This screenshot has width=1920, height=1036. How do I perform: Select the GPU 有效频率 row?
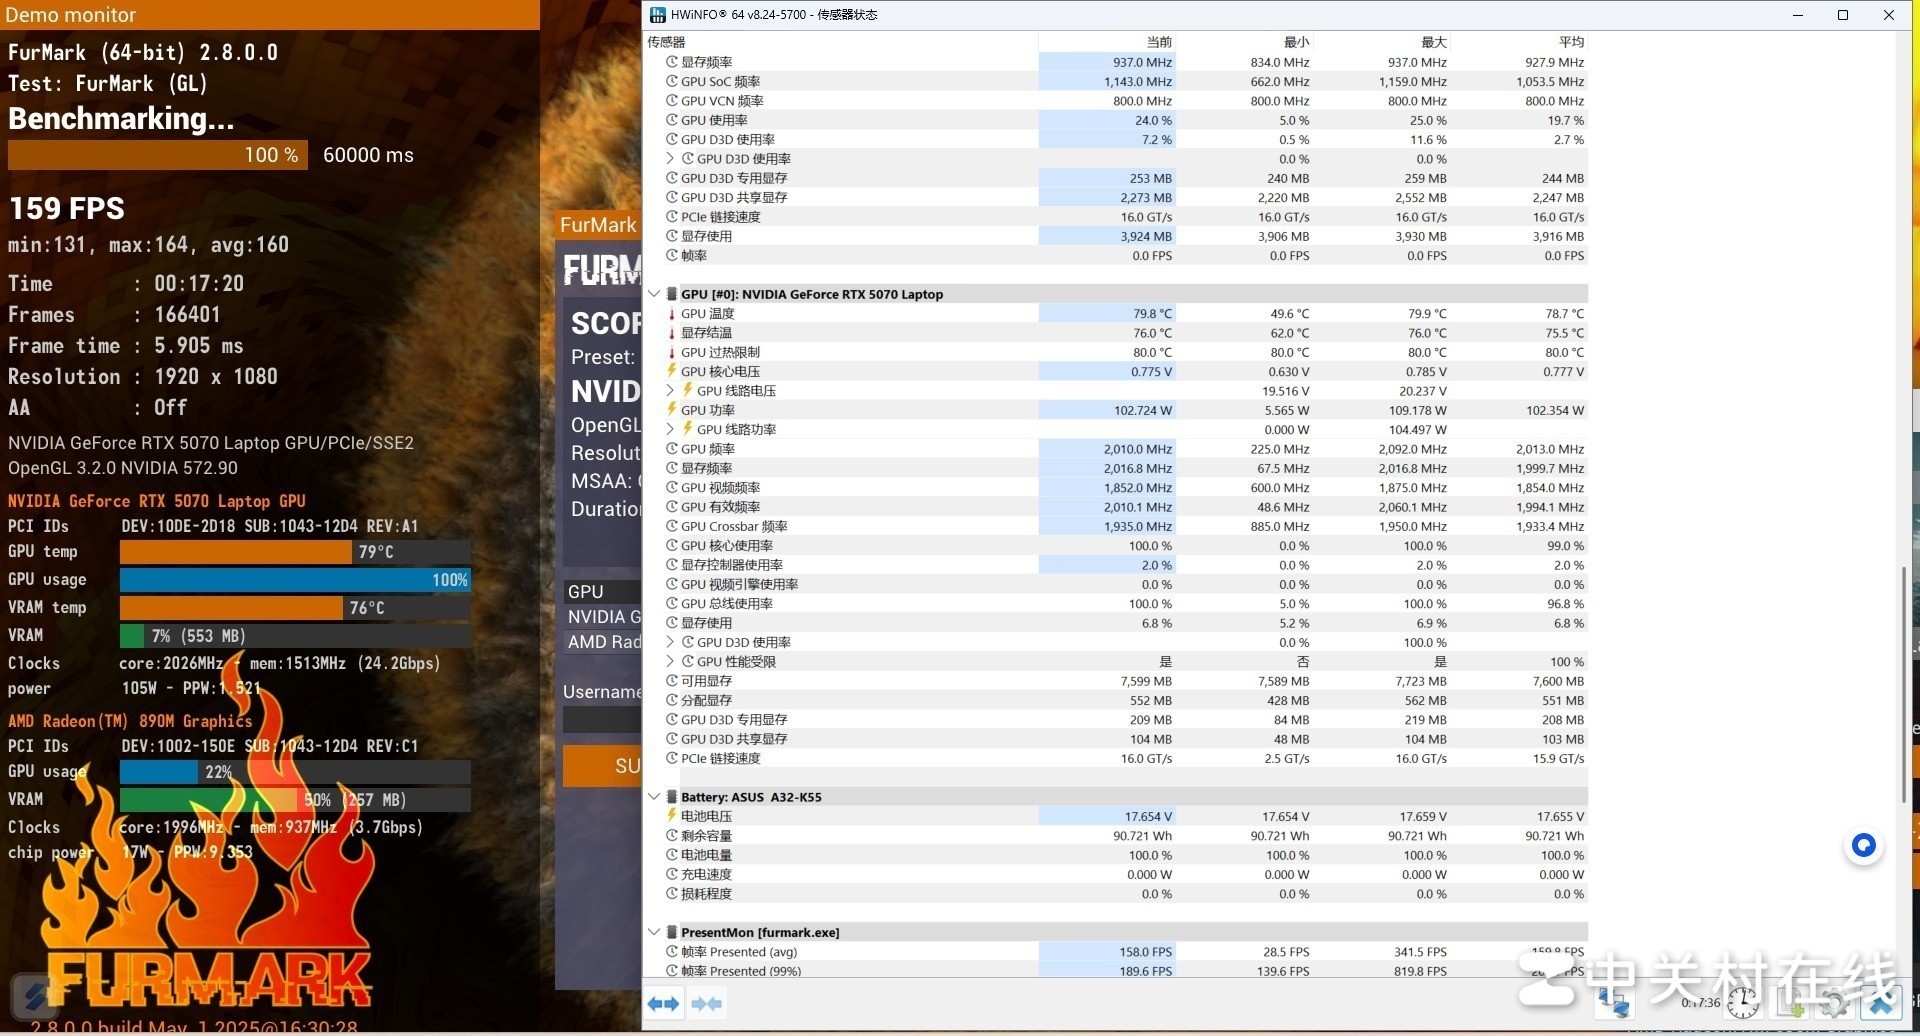click(x=1116, y=507)
